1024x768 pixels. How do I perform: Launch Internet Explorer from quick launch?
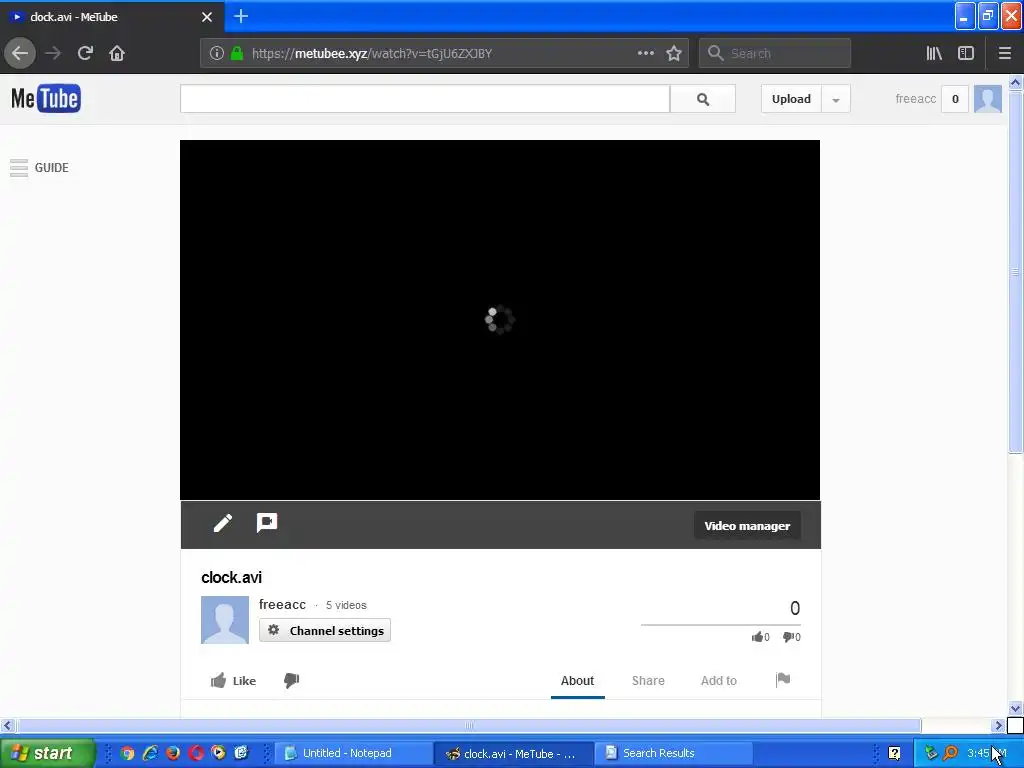click(150, 753)
